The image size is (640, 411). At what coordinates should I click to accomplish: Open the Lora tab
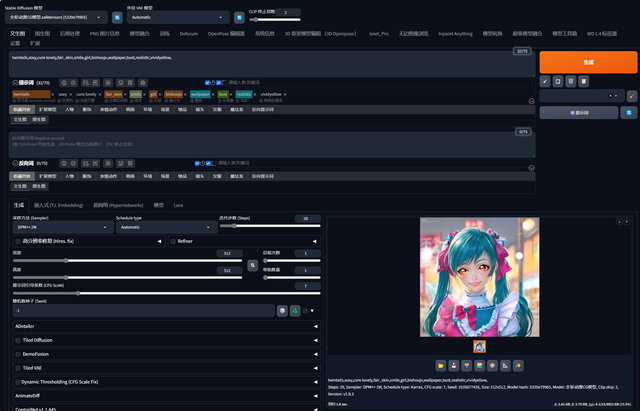178,204
